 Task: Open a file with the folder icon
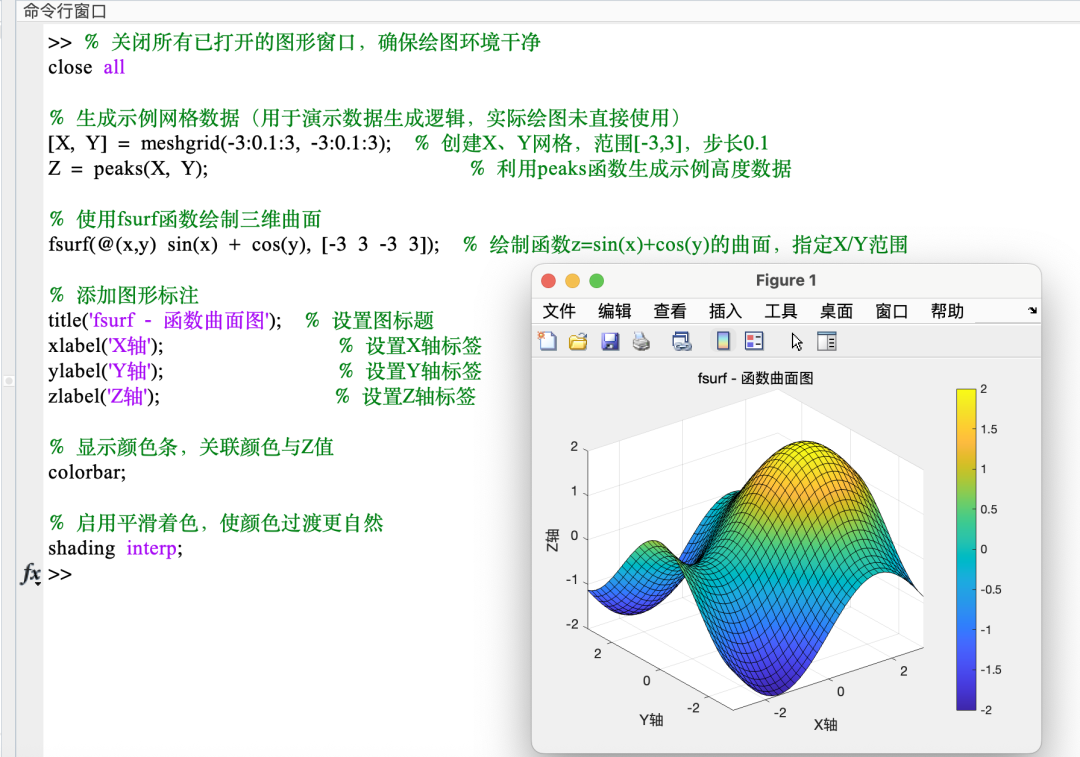point(578,341)
